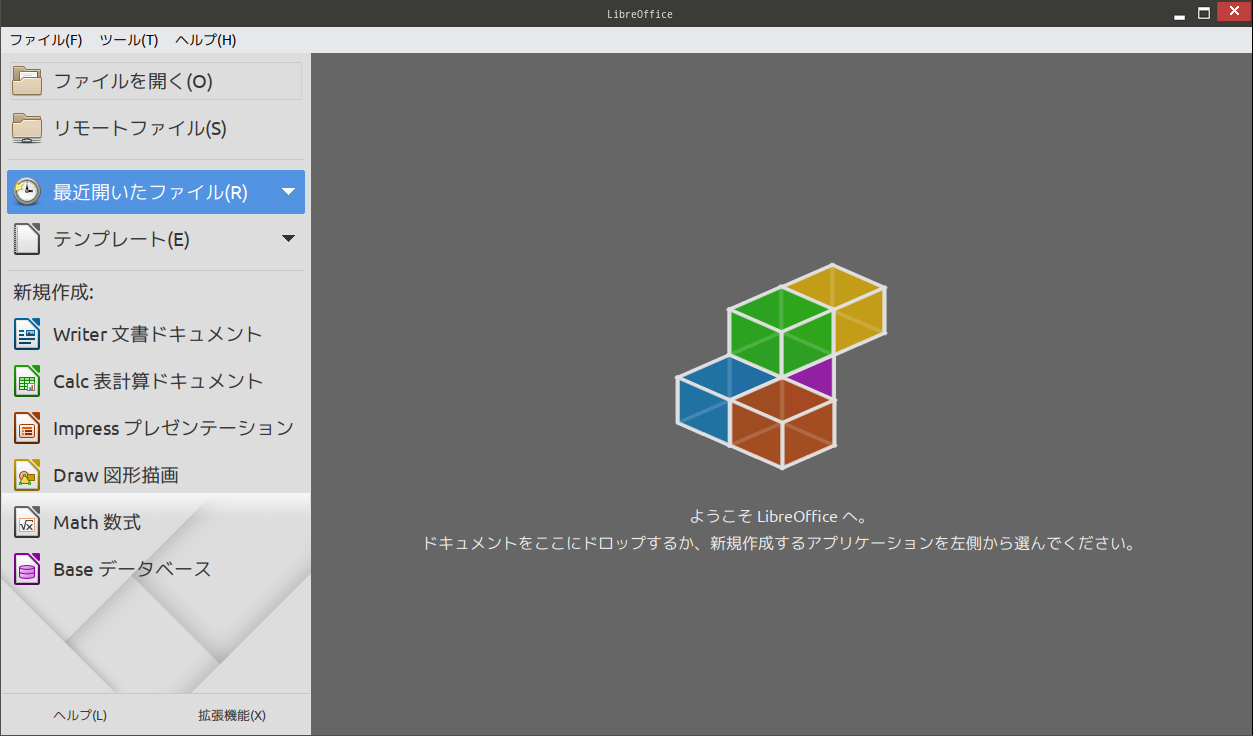The image size is (1253, 736).
Task: Maximize the LibreOffice window
Action: (1205, 14)
